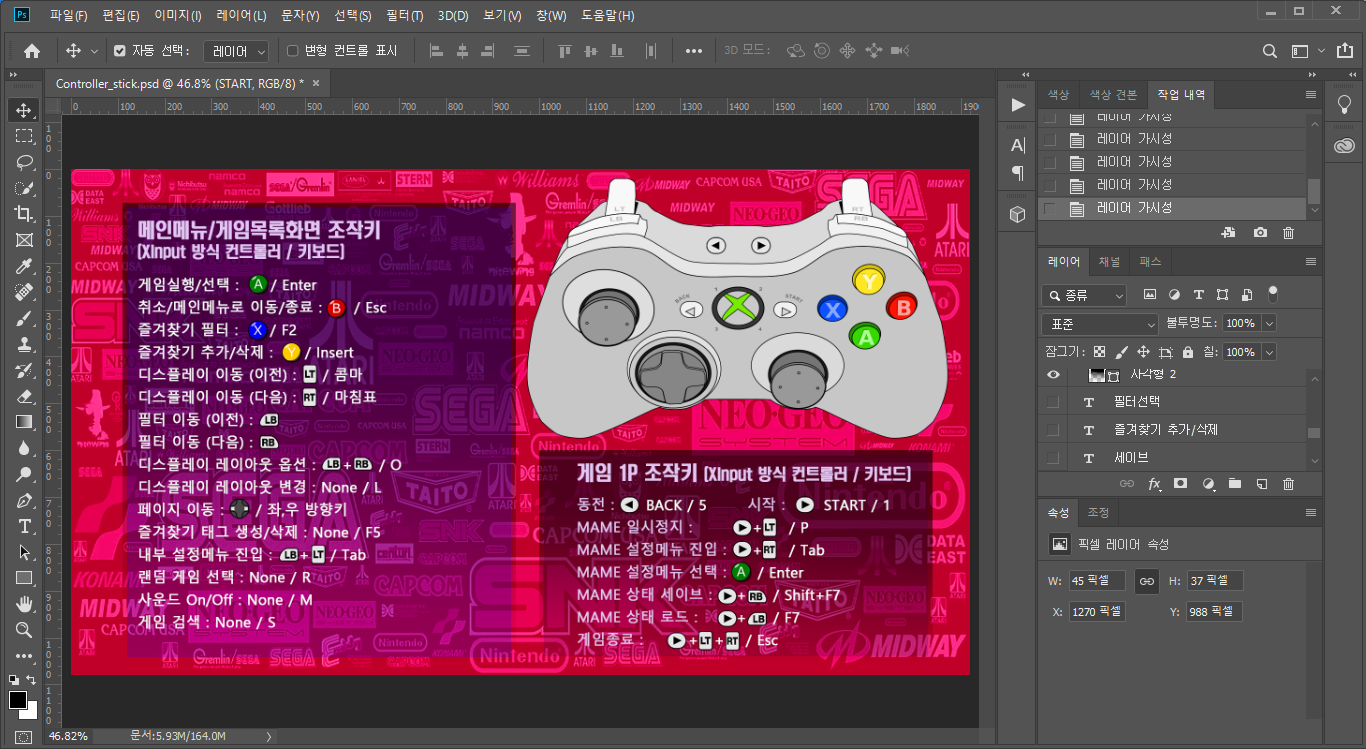Open the 레이어 auto-select dropdown
The height and width of the screenshot is (749, 1366).
point(237,51)
